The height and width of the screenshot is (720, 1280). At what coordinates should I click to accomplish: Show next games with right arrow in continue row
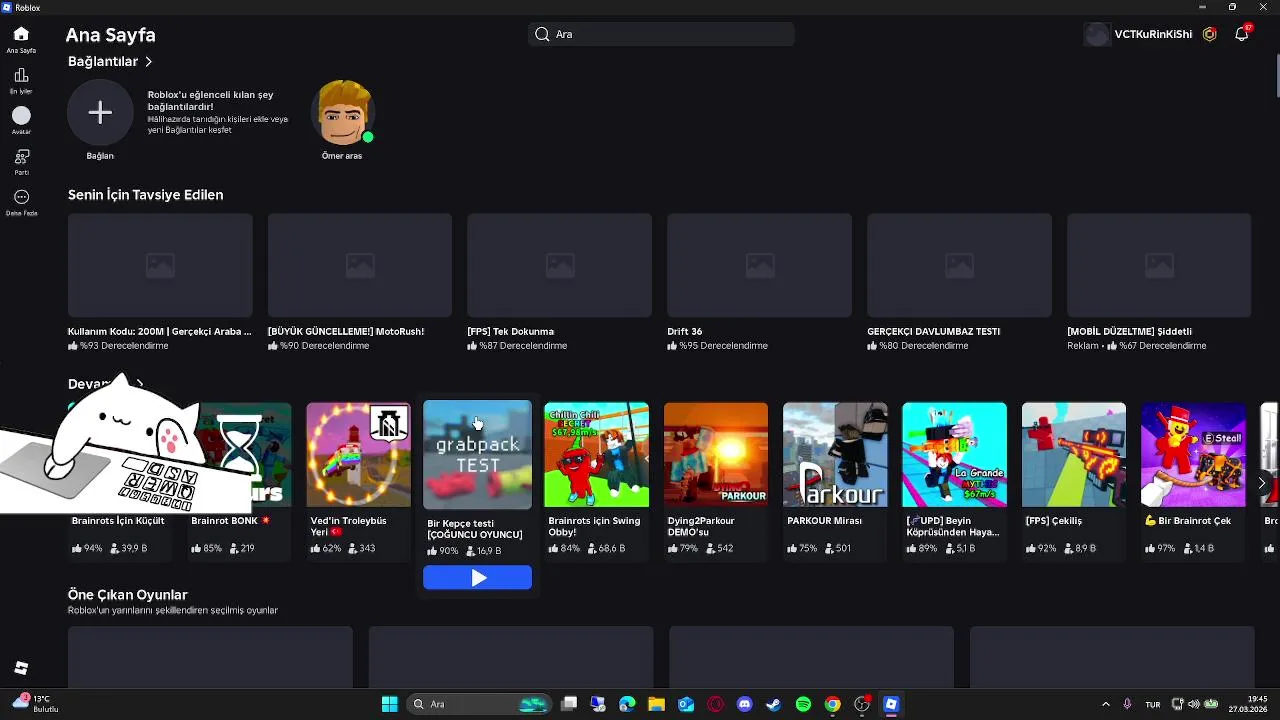point(1261,483)
